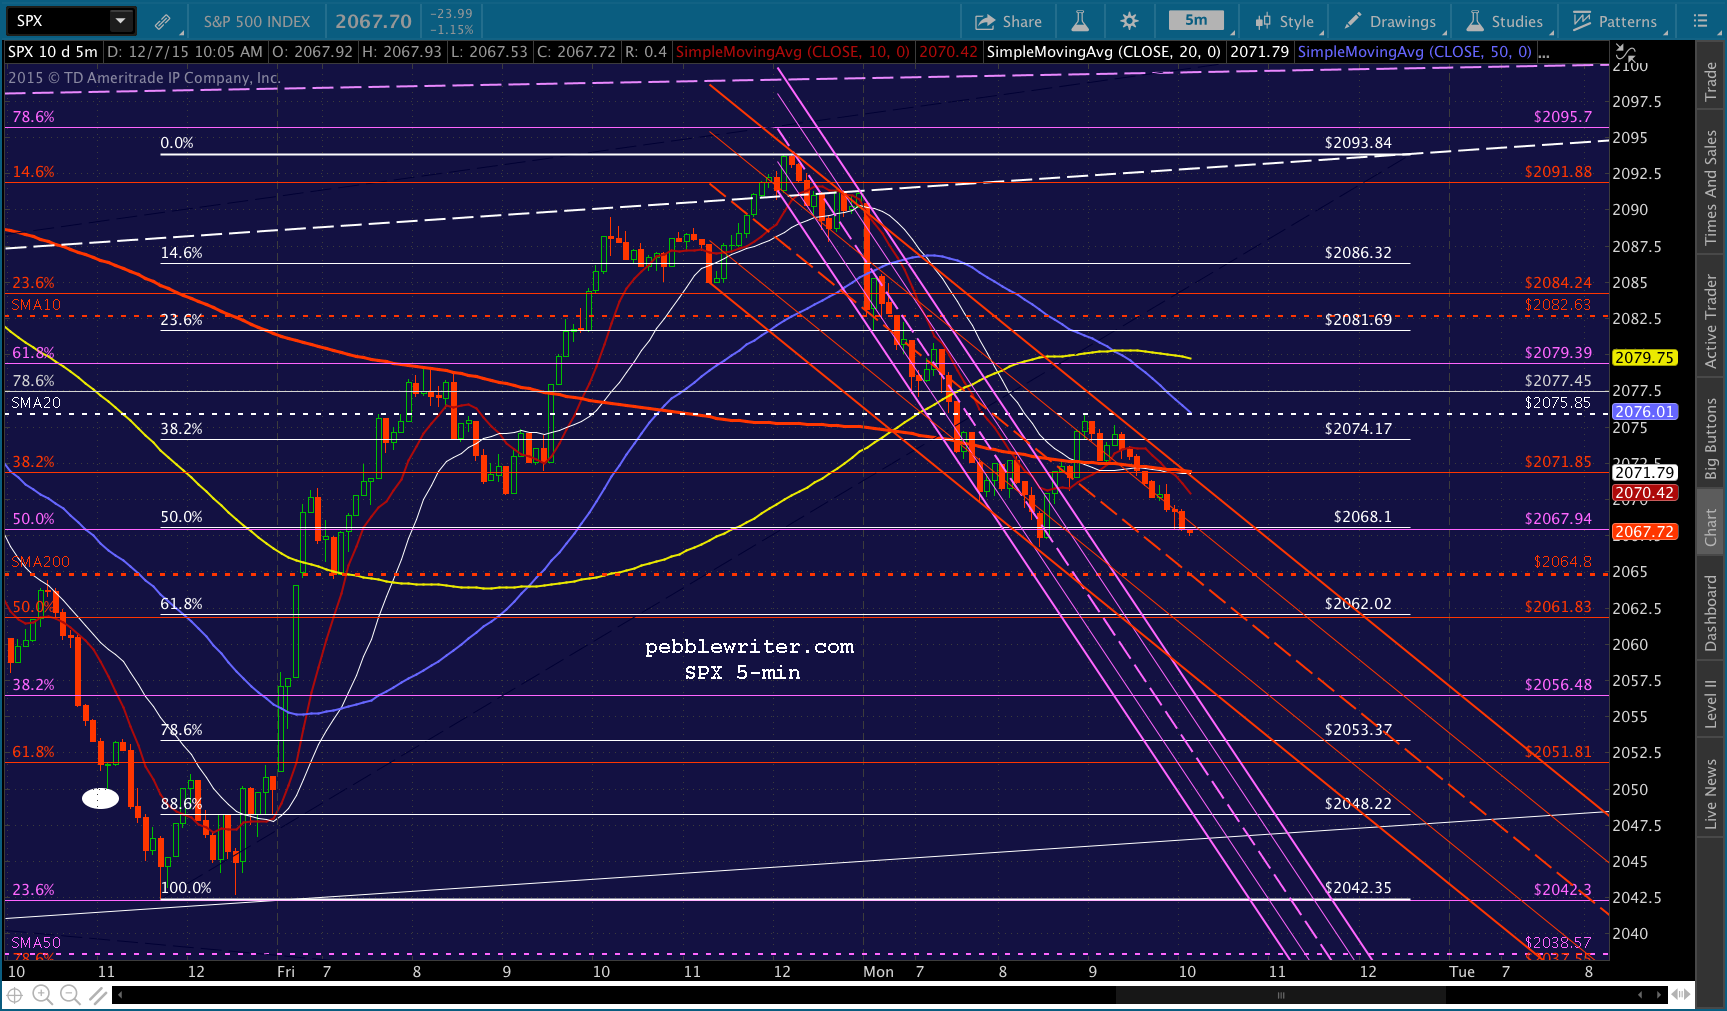Click the SPX 10 d 5m chart label
Viewport: 1727px width, 1011px height.
click(53, 52)
